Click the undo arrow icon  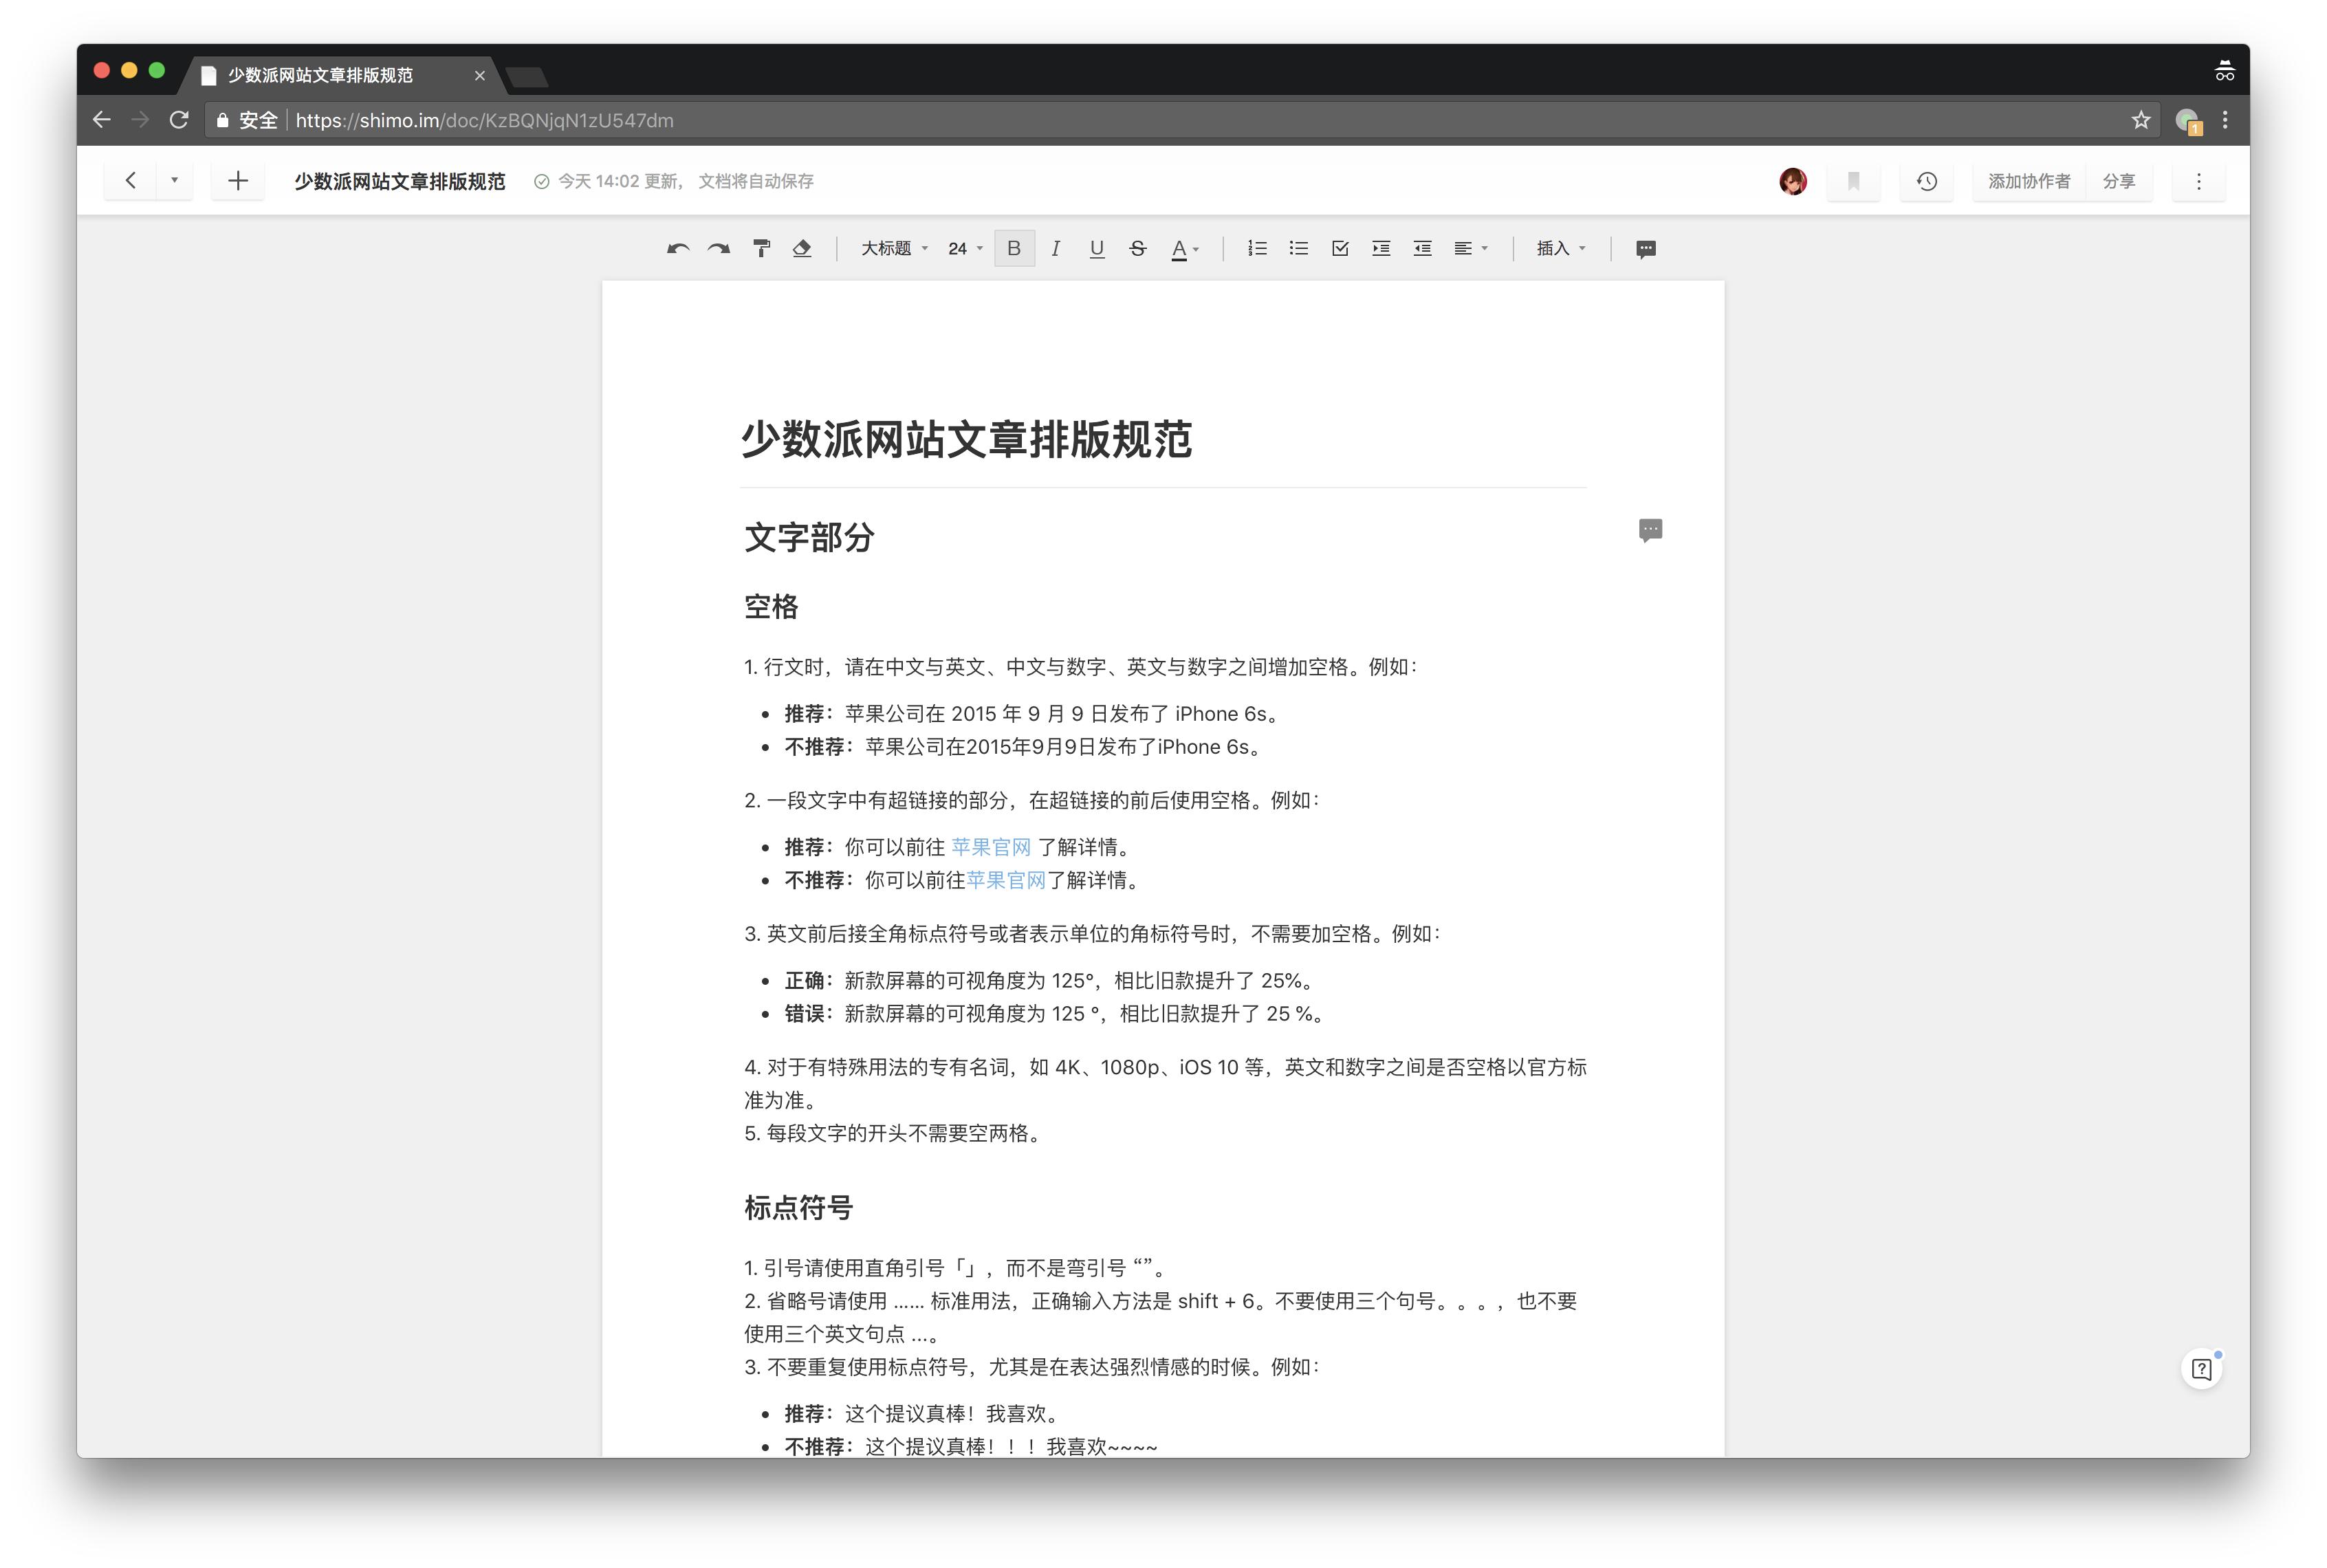click(x=678, y=249)
